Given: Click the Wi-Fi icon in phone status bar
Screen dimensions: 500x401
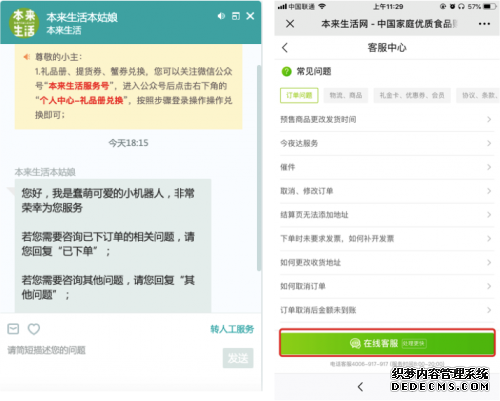Looking at the screenshot, I should tap(322, 6).
